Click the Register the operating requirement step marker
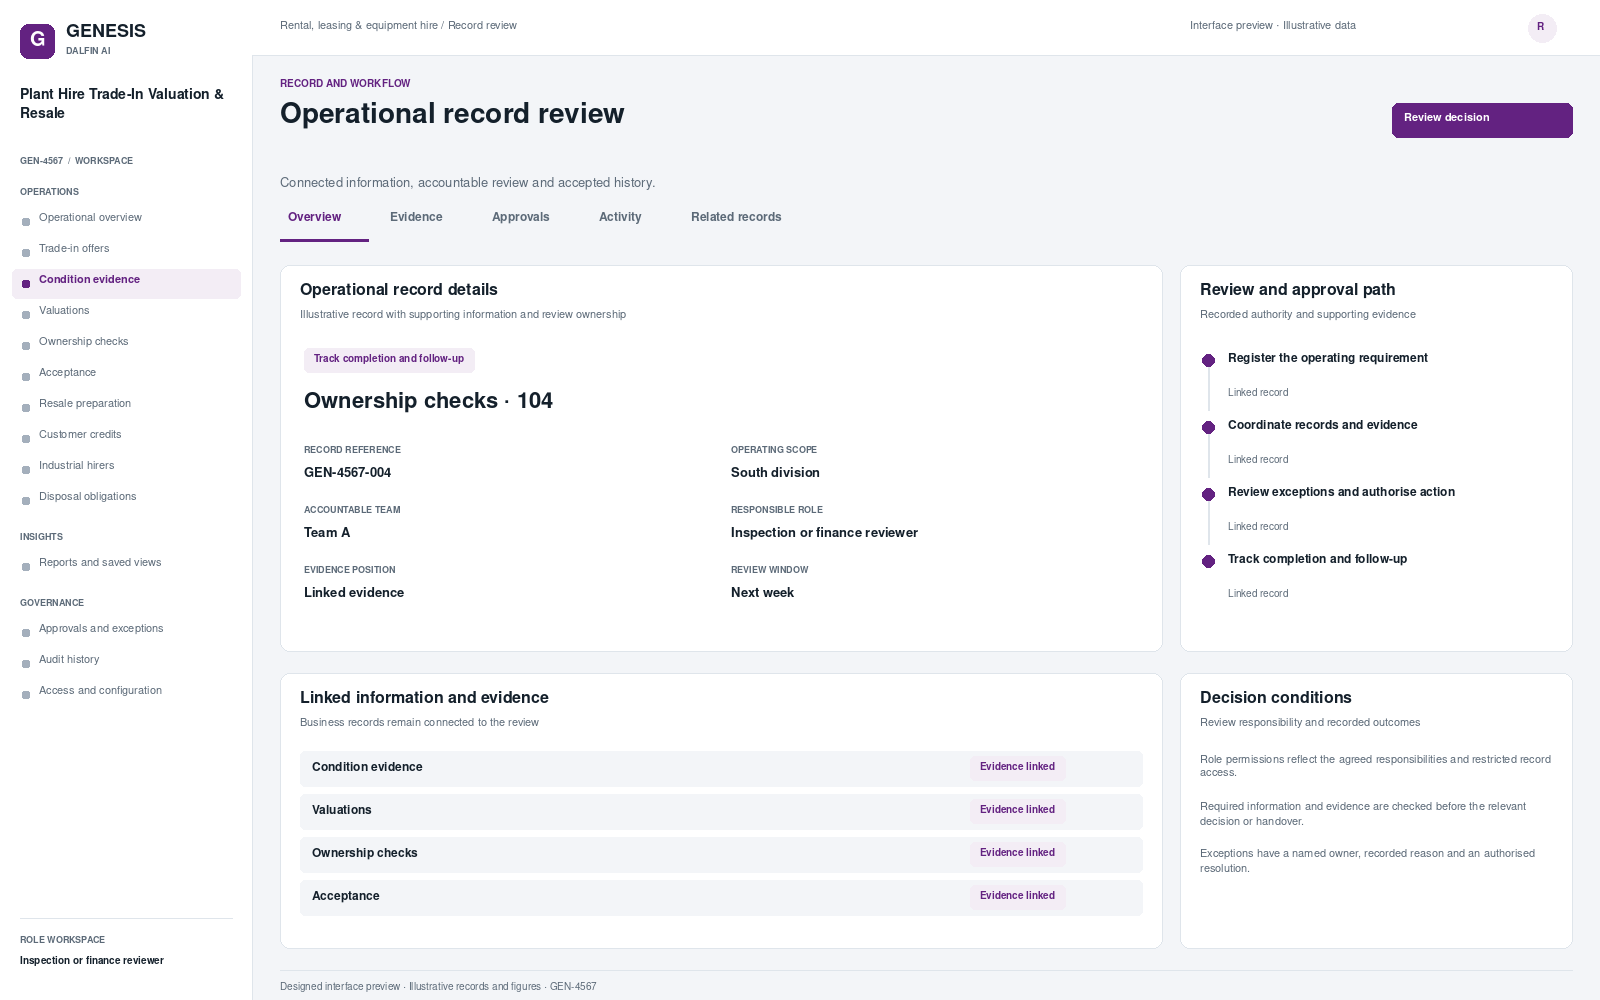The width and height of the screenshot is (1600, 1000). 1208,360
